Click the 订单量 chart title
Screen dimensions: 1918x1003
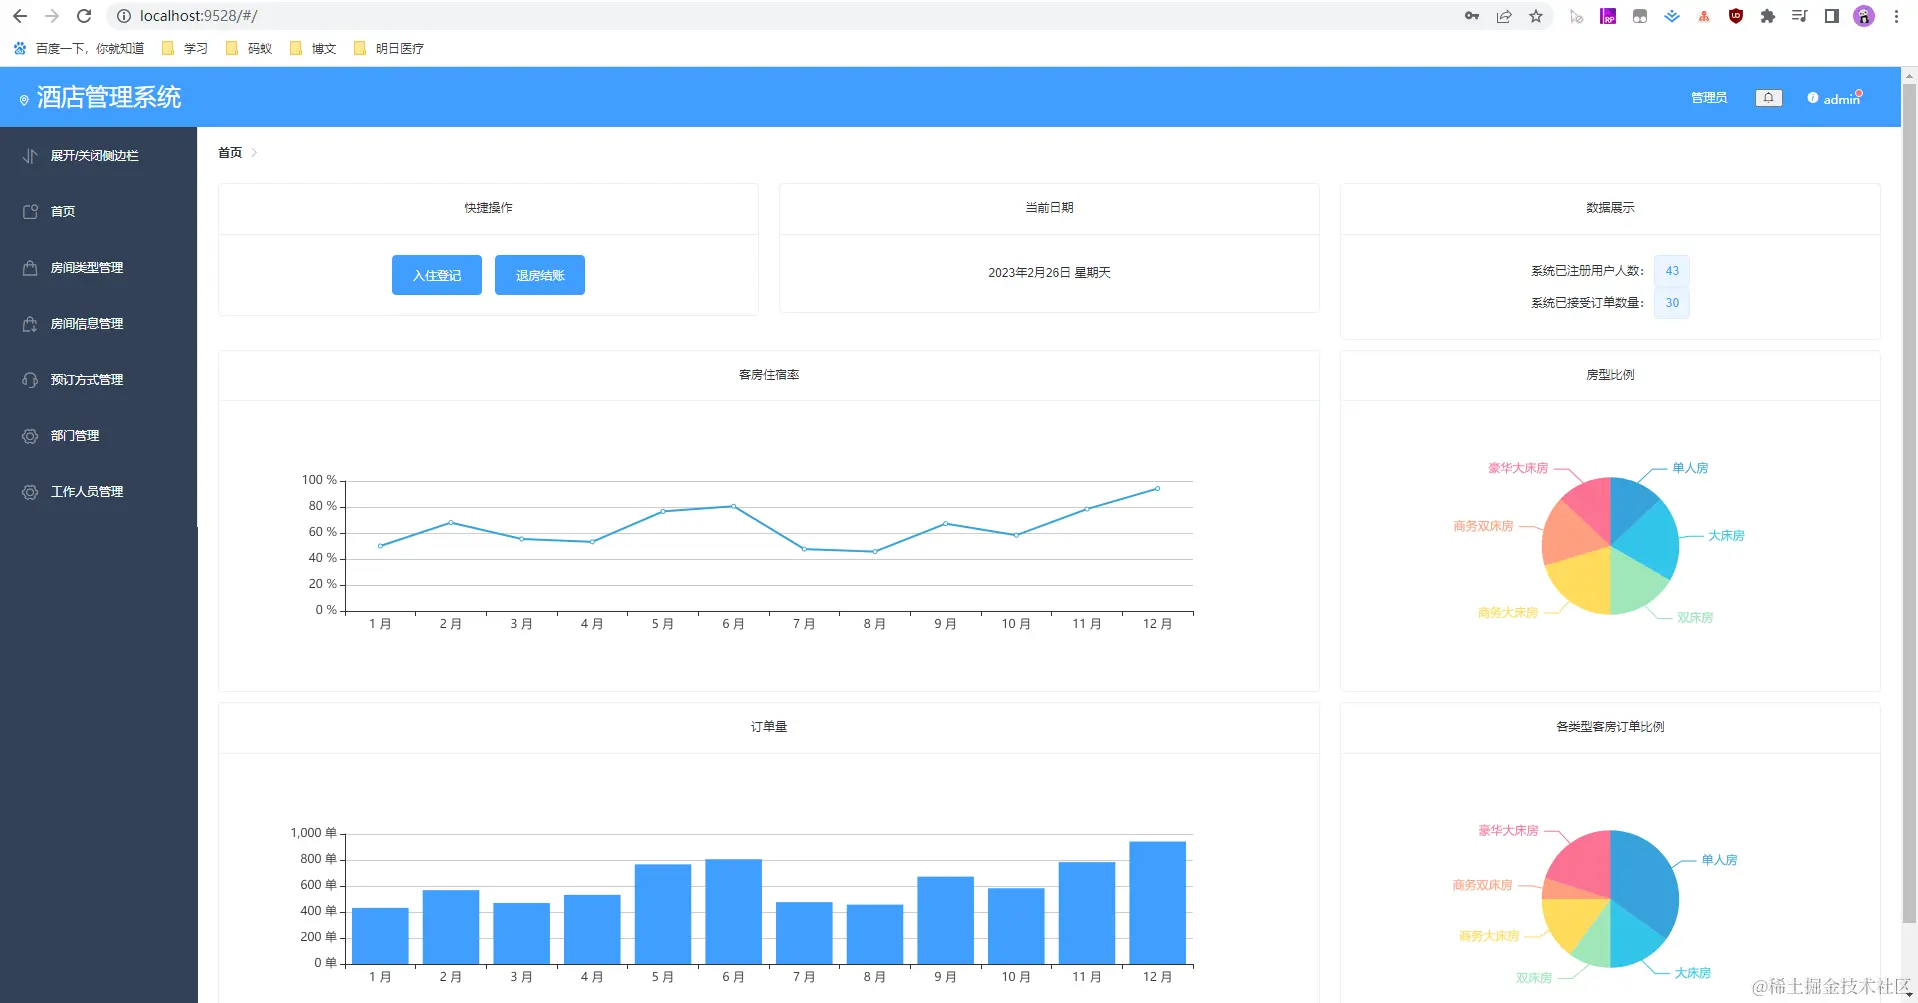pyautogui.click(x=769, y=727)
